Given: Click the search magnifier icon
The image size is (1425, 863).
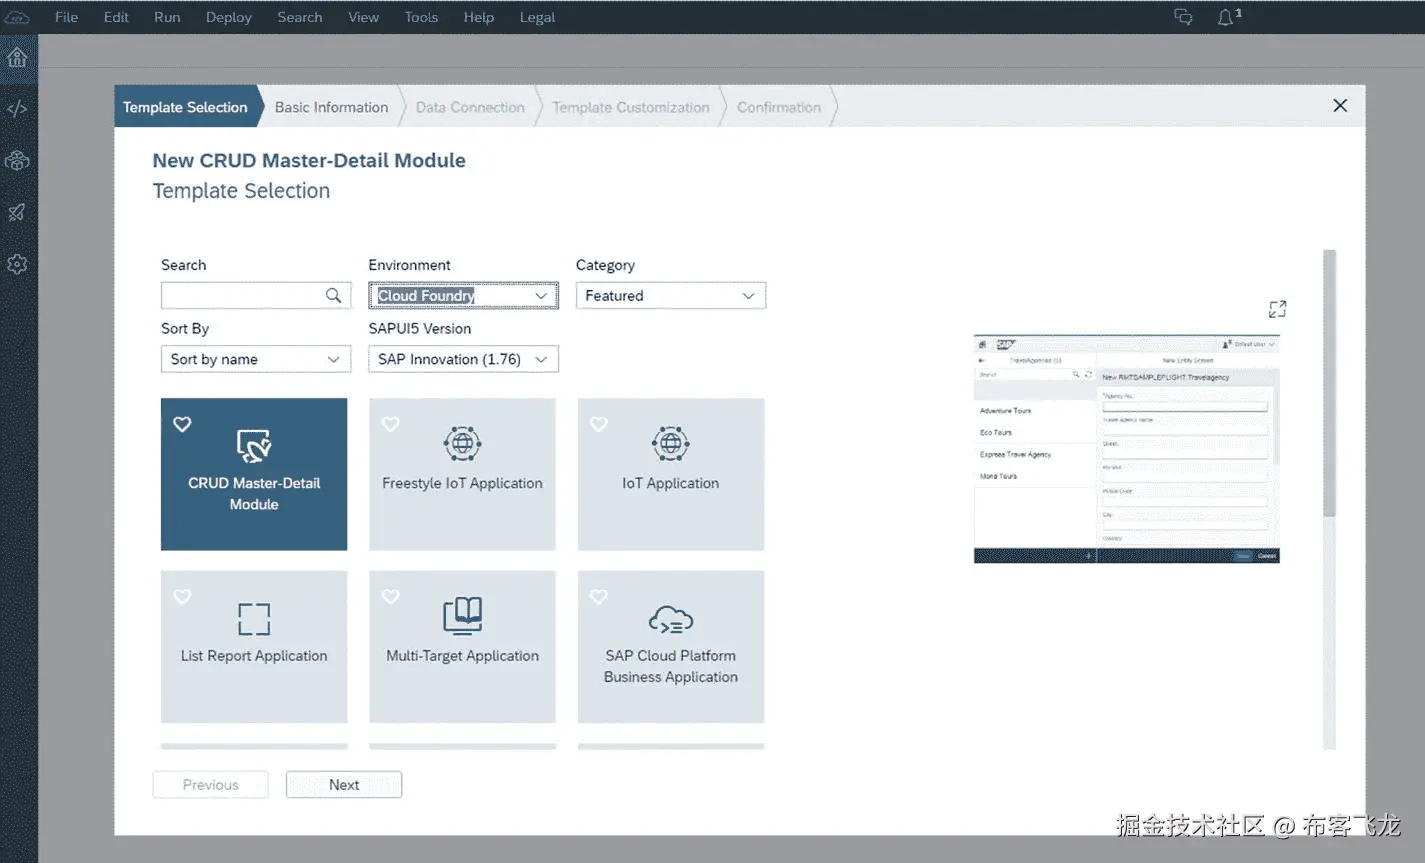Looking at the screenshot, I should pos(333,295).
